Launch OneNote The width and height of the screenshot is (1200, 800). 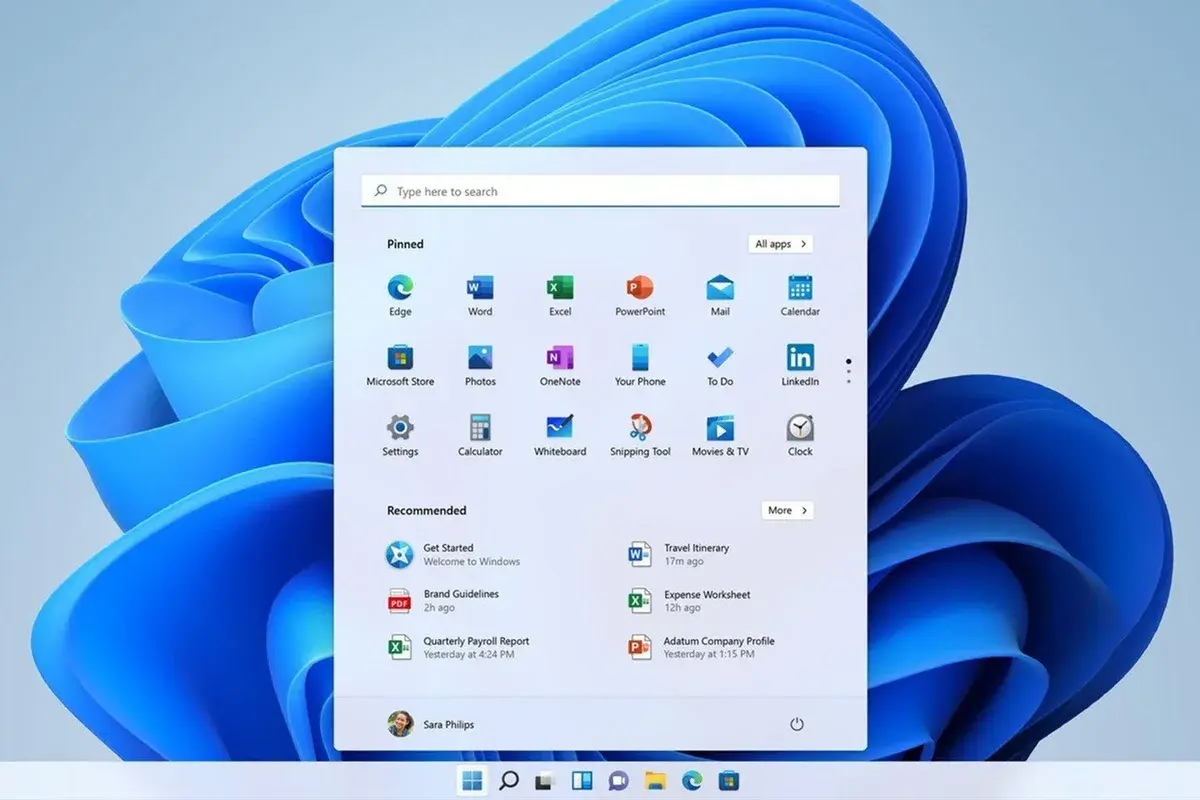(x=560, y=366)
